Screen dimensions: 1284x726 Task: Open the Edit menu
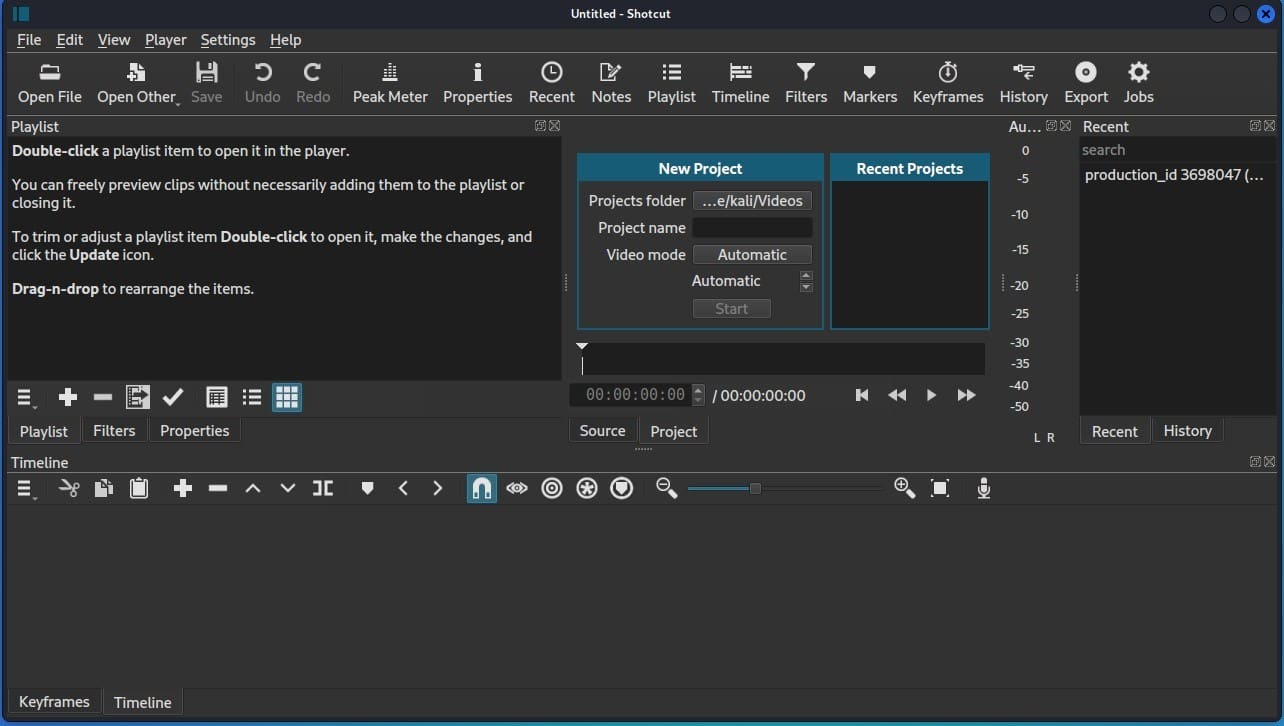point(70,40)
